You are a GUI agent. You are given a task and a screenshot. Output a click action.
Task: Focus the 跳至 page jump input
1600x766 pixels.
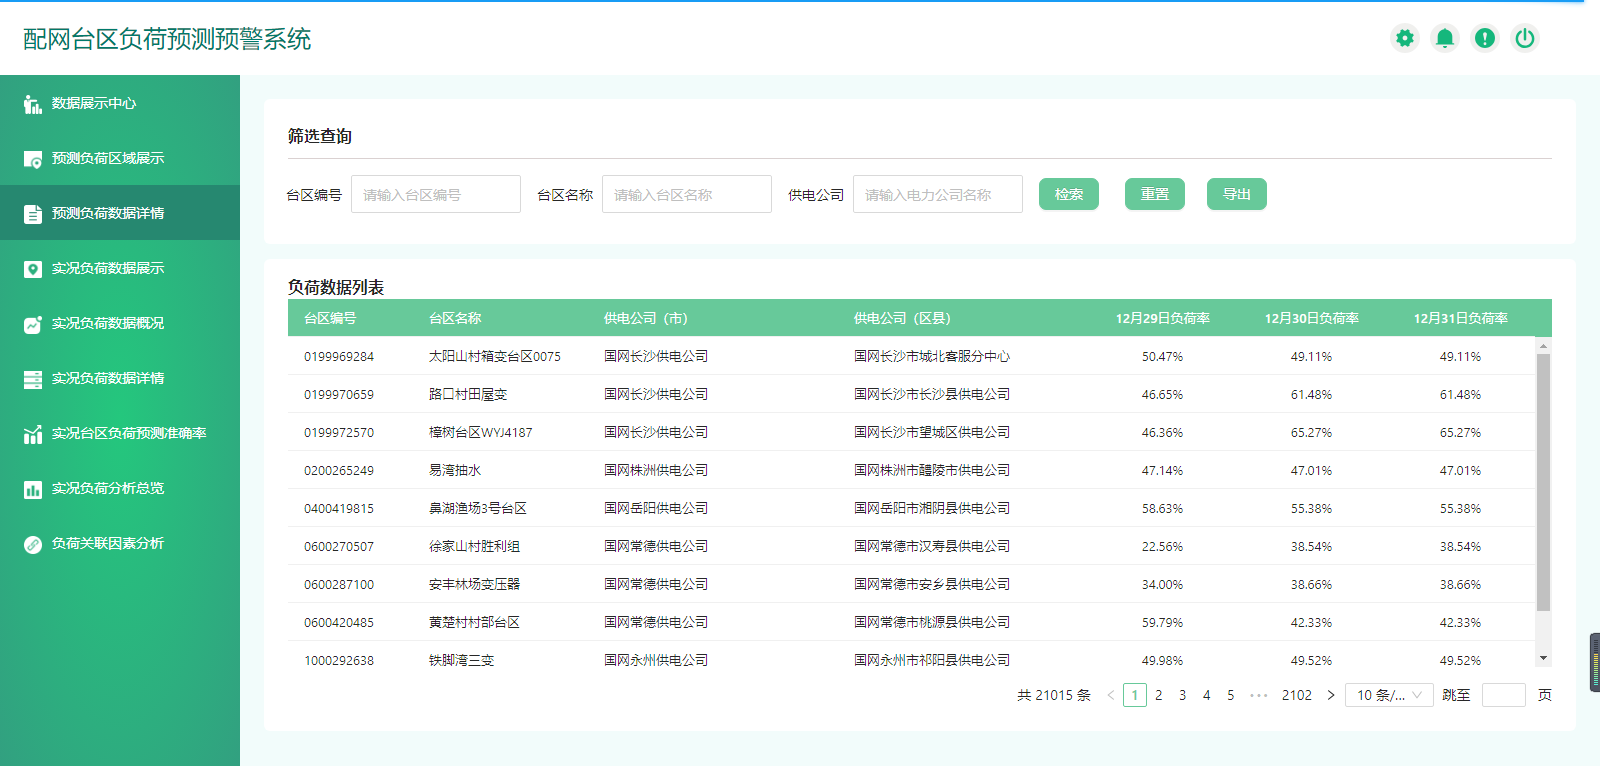(x=1503, y=695)
